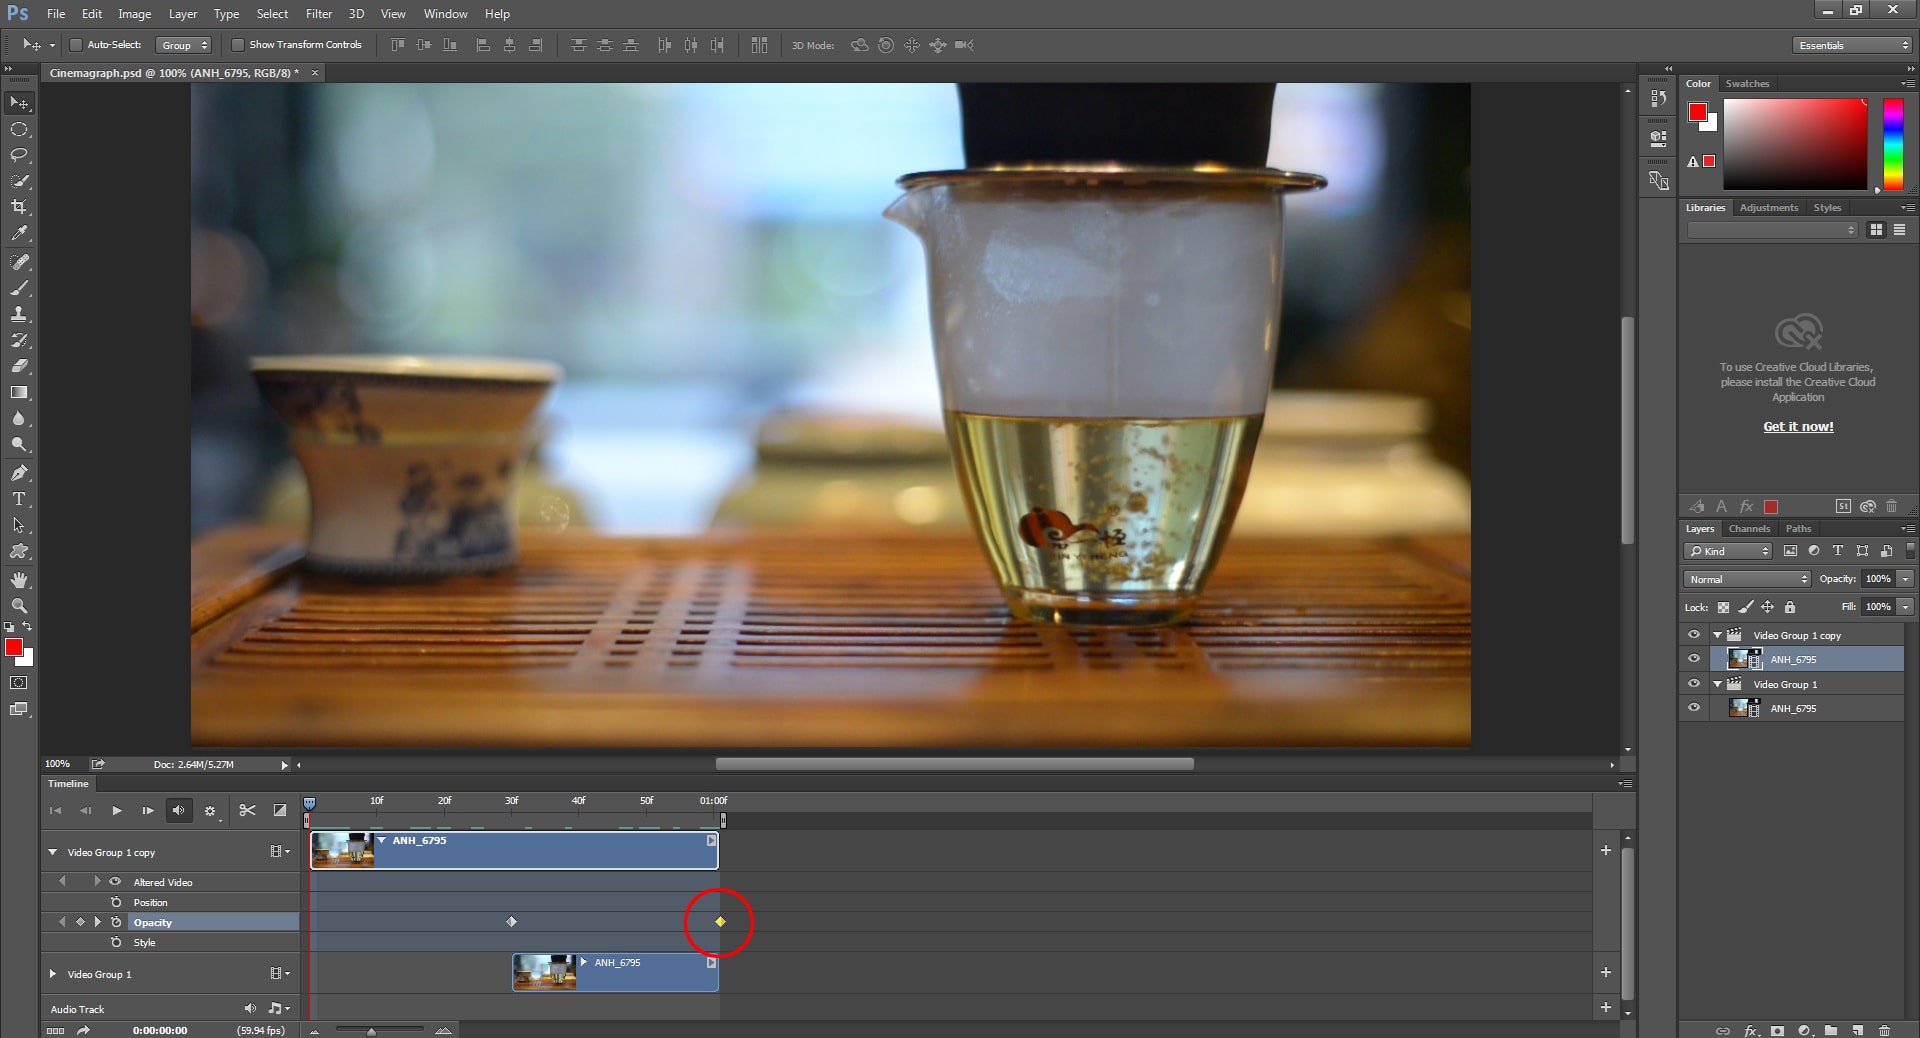Select the Brush tool
The image size is (1920, 1038).
click(20, 289)
